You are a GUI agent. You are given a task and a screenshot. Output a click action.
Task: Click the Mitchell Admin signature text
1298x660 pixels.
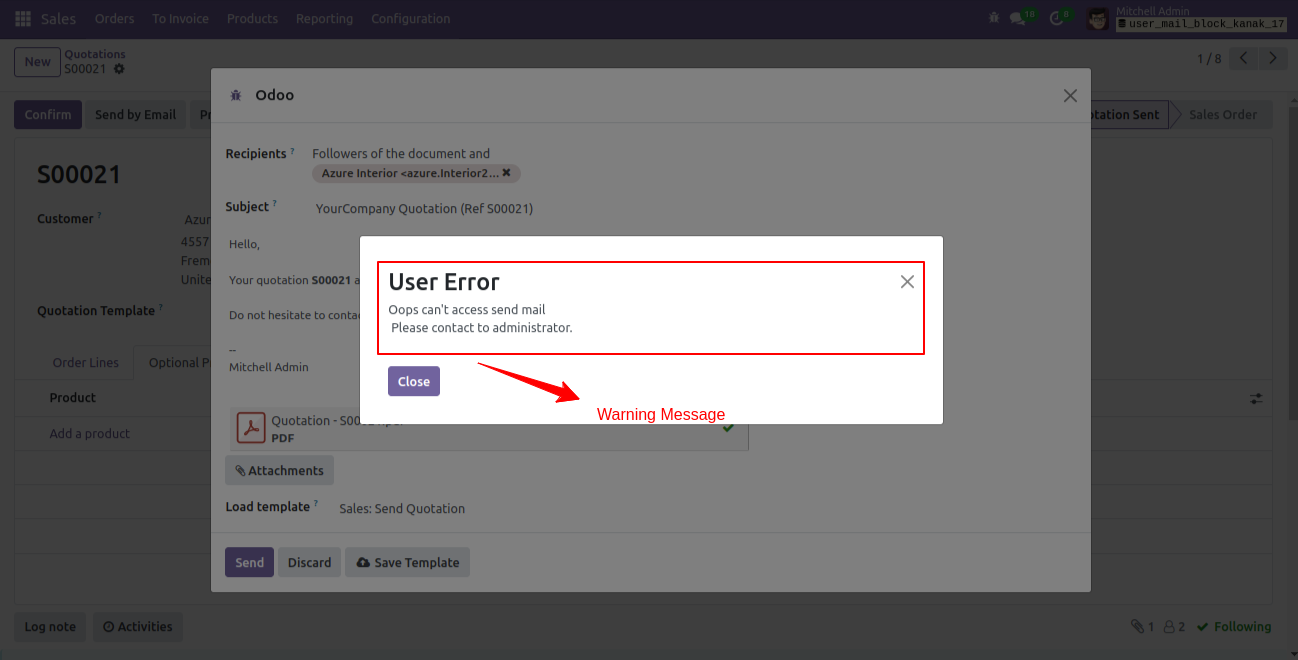269,367
